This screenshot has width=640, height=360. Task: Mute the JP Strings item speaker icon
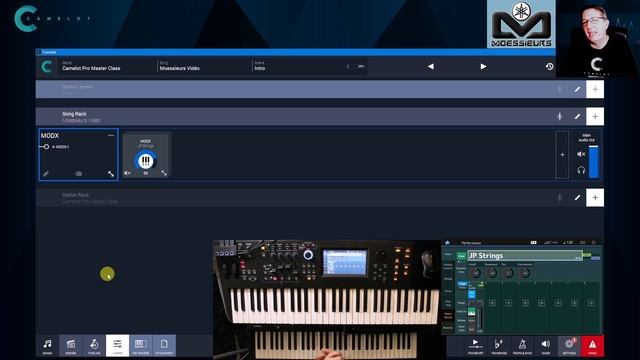(127, 173)
